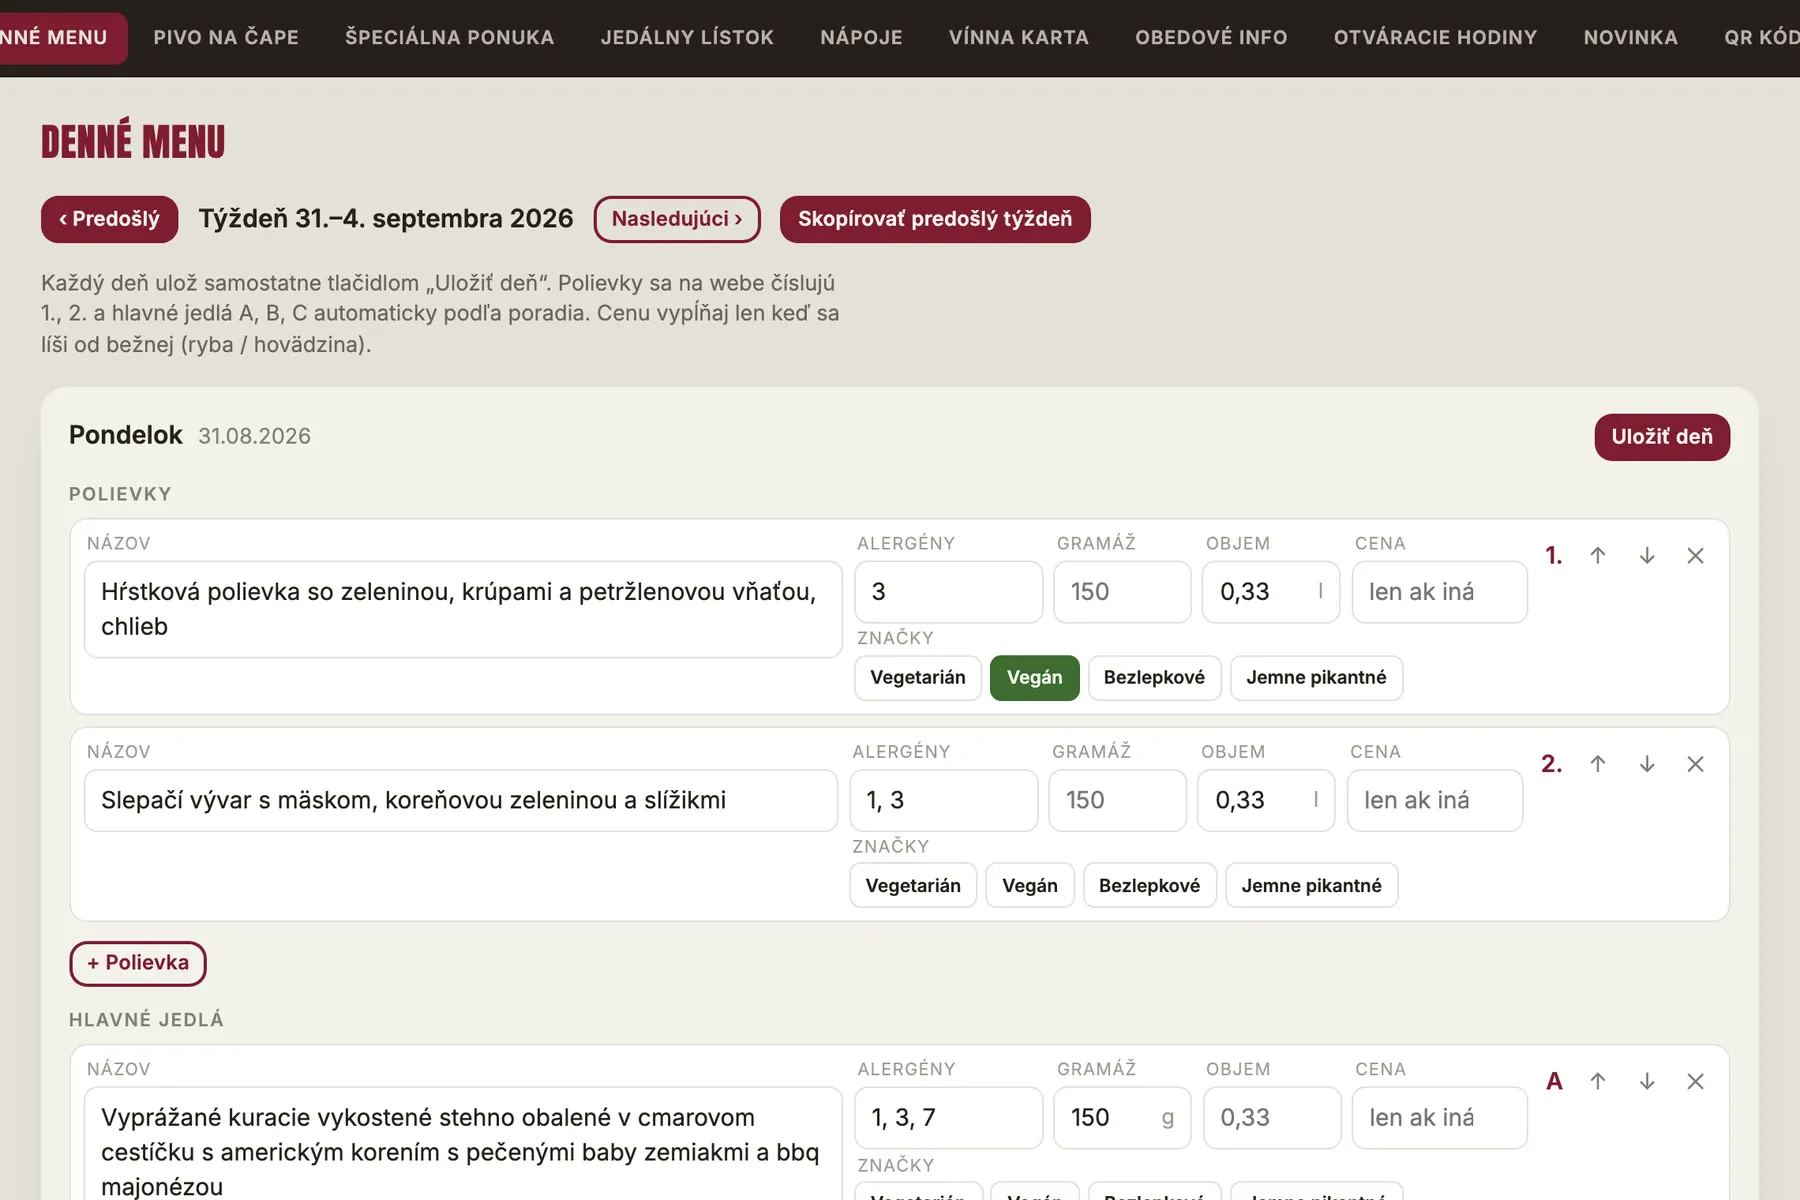1800x1200 pixels.
Task: Open Pivo na čape tab
Action: click(226, 38)
